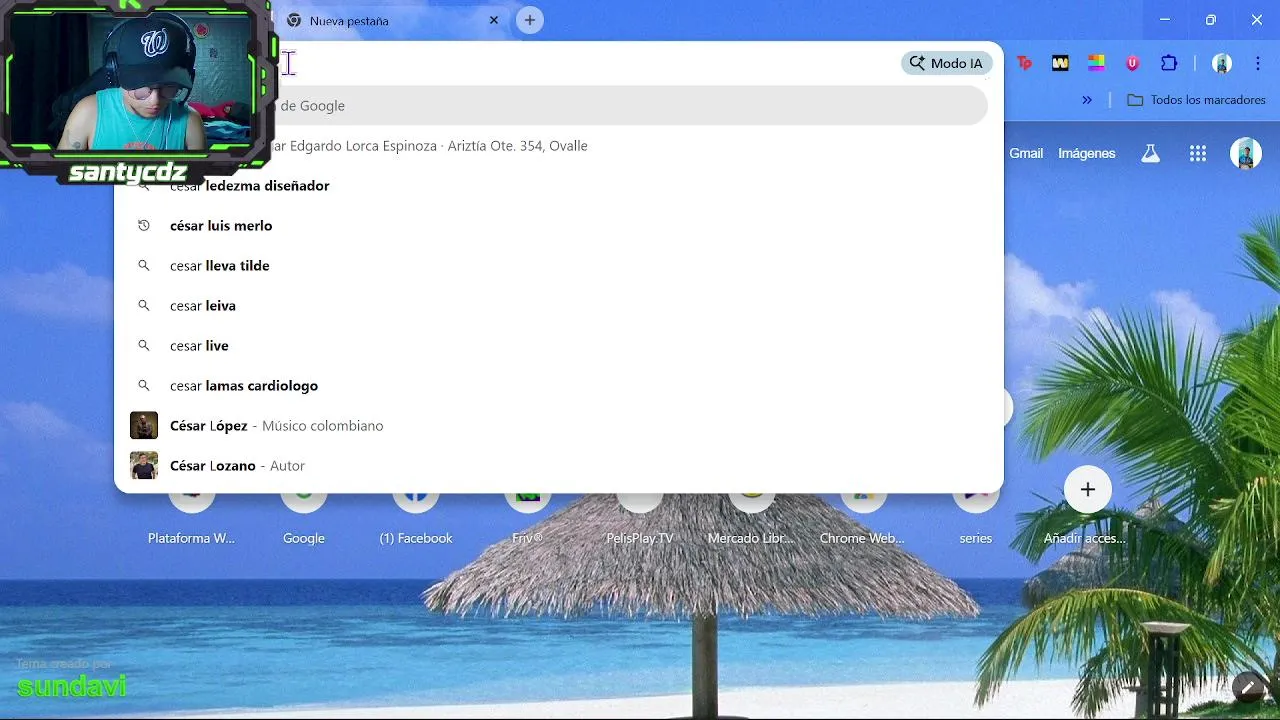The width and height of the screenshot is (1280, 720).
Task: Open the Chrome profile avatar in toolbar
Action: point(1221,63)
